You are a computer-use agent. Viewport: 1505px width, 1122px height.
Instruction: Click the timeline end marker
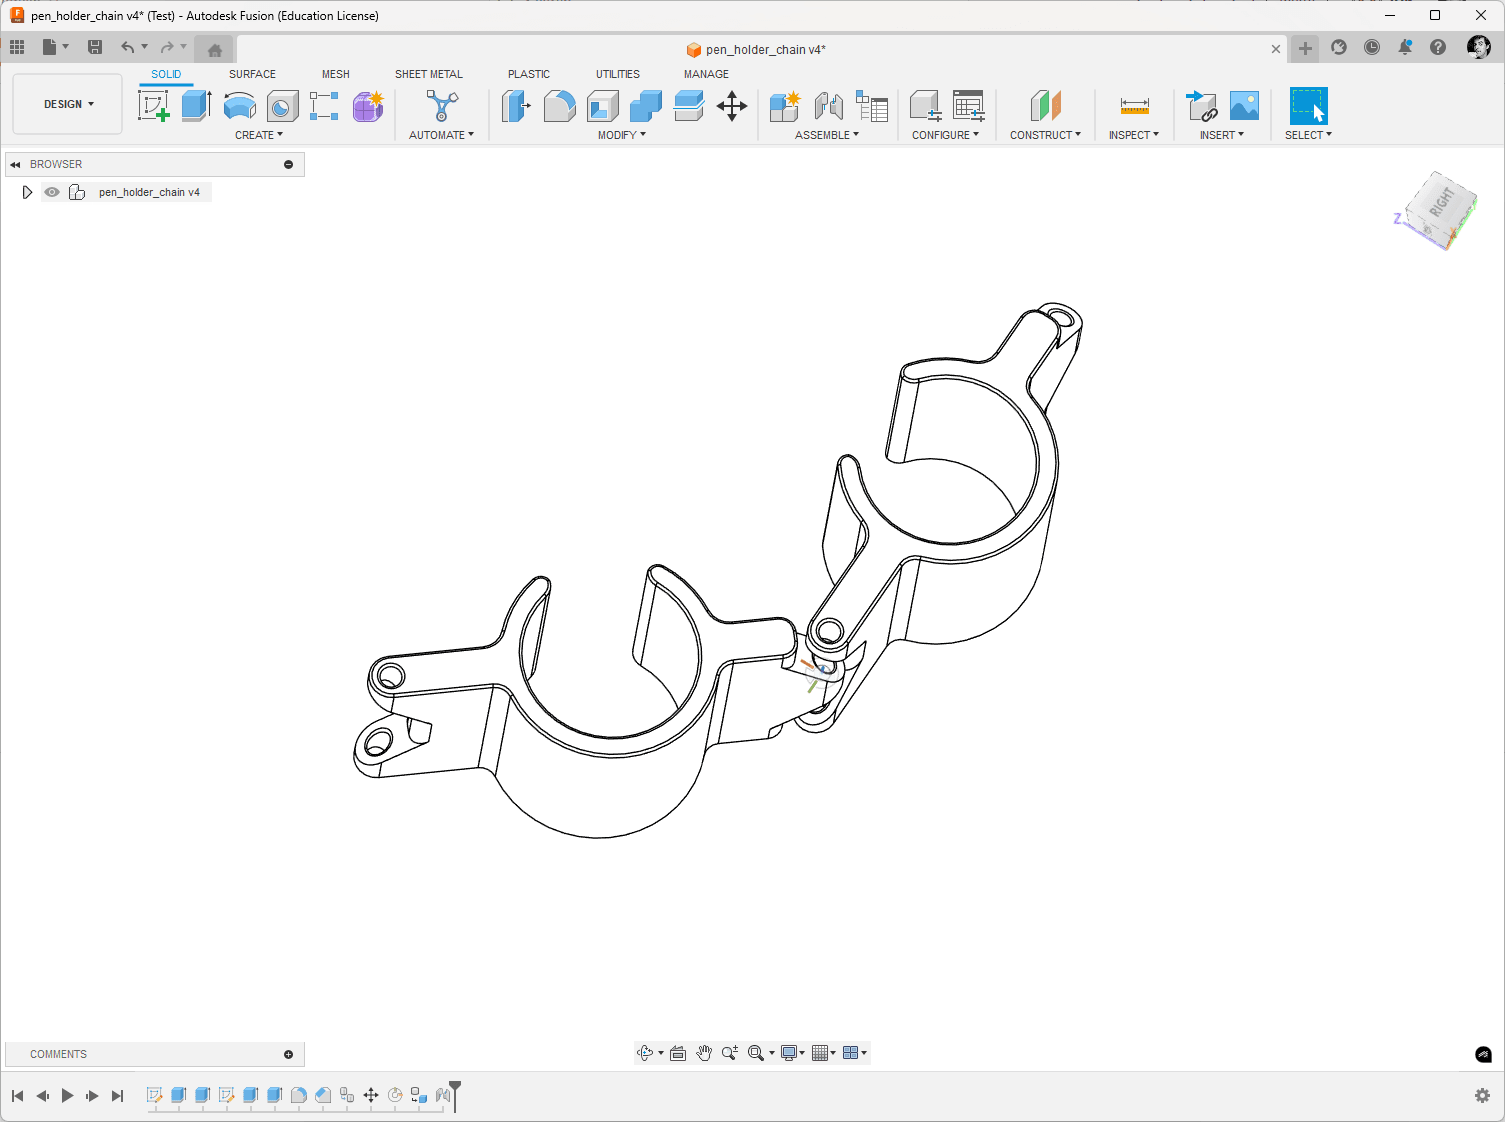pyautogui.click(x=455, y=1094)
